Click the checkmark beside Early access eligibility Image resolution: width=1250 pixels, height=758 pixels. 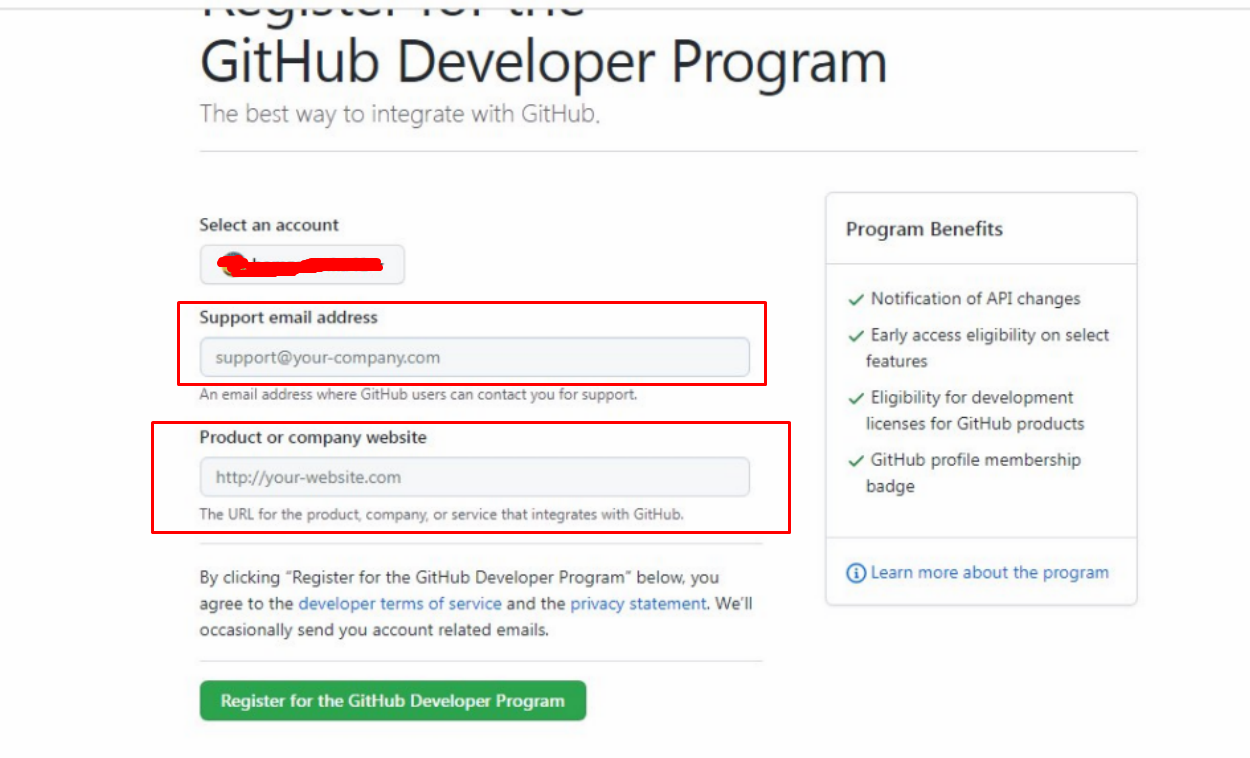856,336
